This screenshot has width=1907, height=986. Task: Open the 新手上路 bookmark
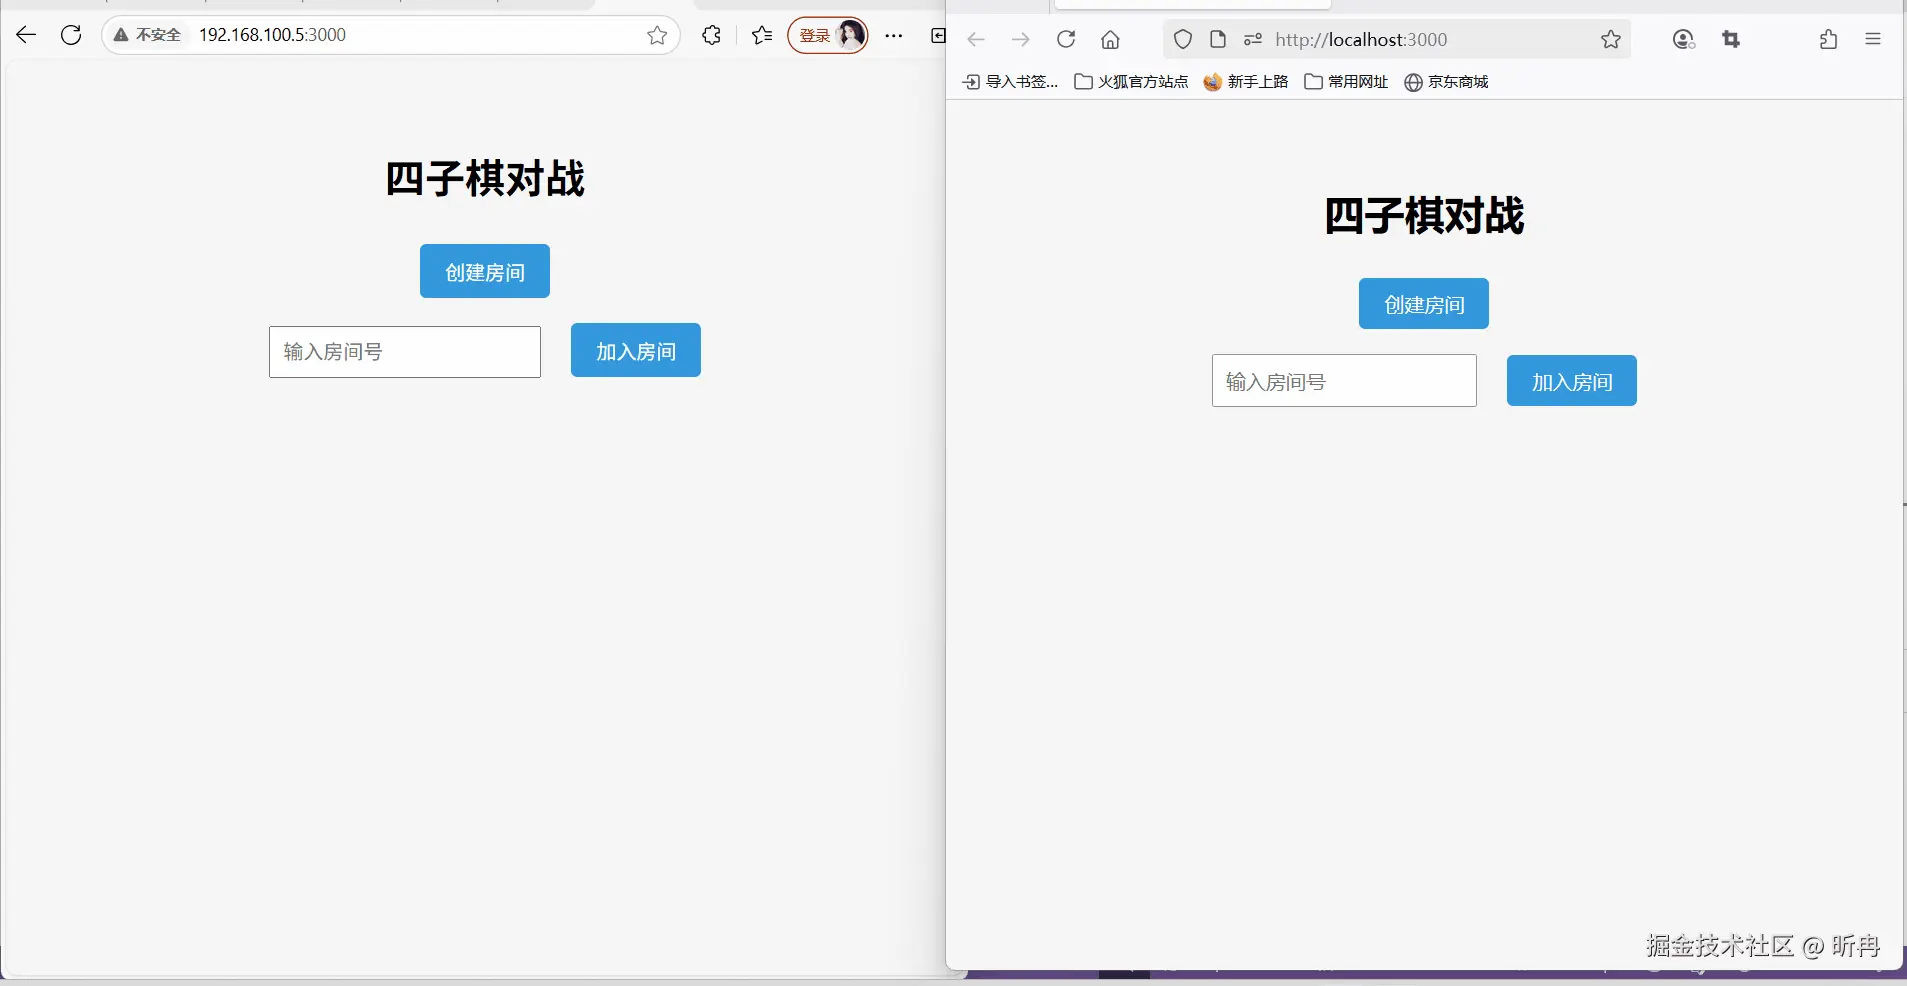pos(1246,82)
